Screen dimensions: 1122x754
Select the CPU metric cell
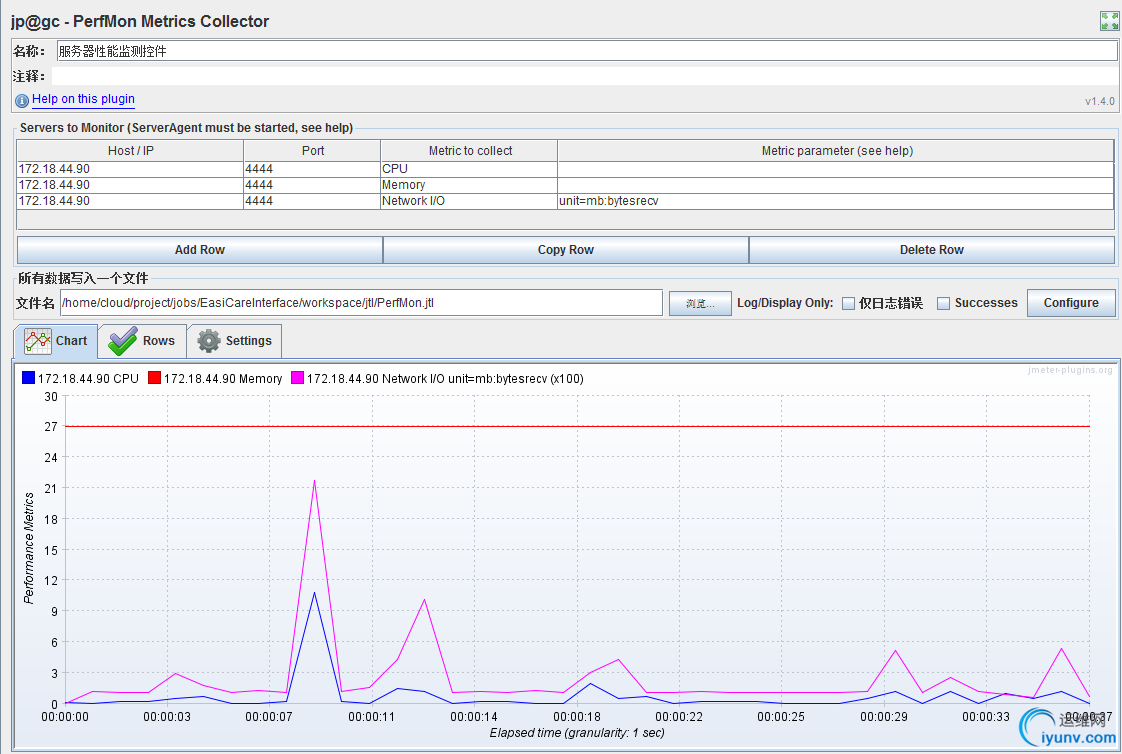[469, 169]
